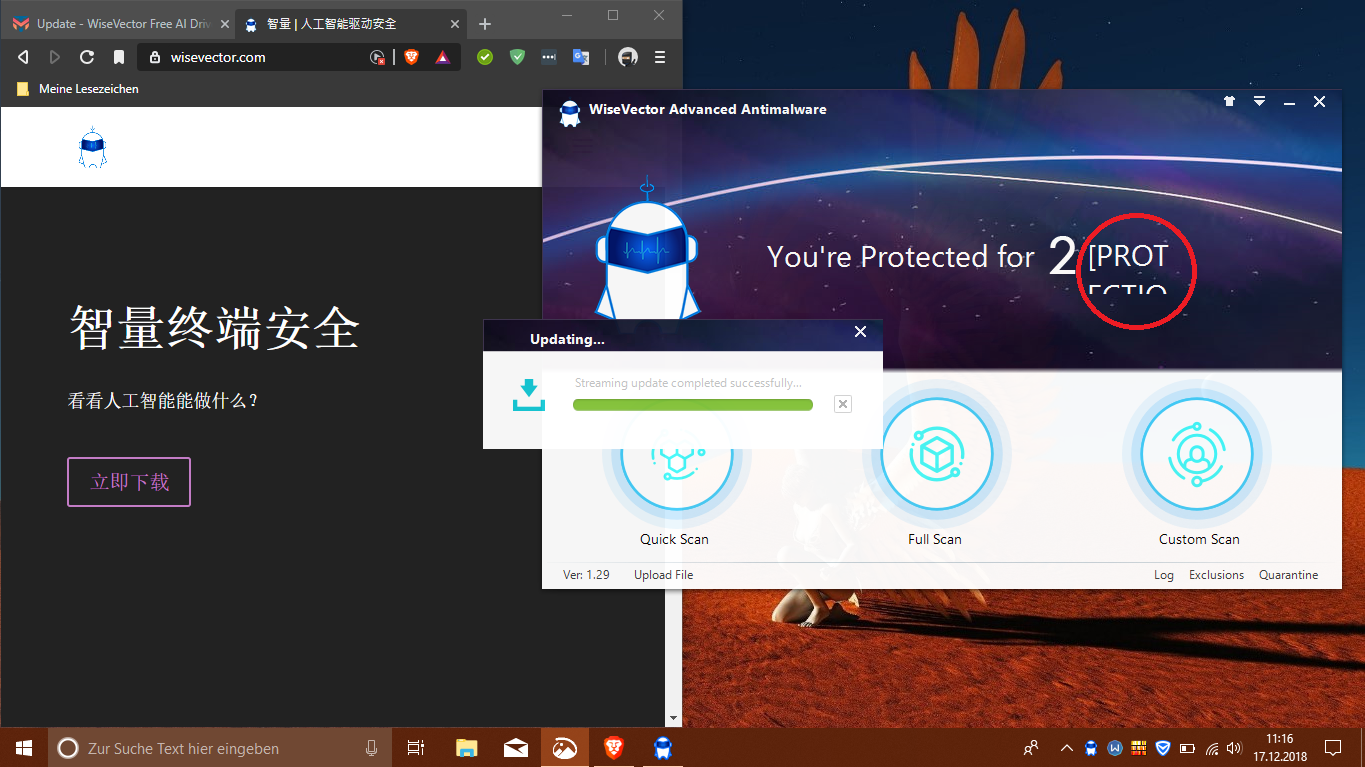
Task: Reload the wisevector.com page
Action: 87,57
